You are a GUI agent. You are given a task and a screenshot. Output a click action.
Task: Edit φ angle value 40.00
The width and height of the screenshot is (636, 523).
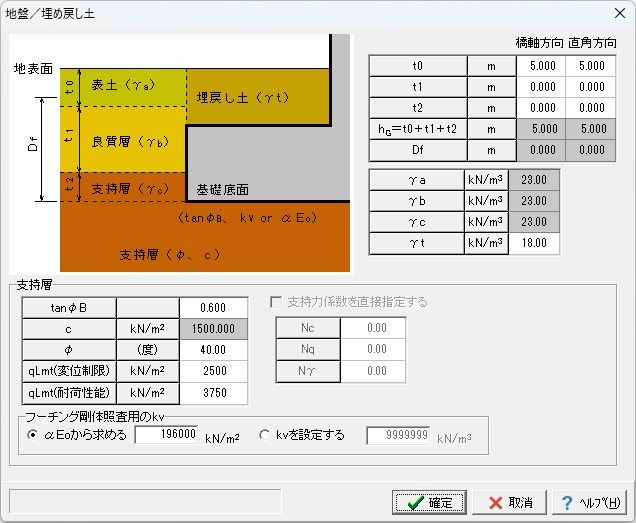point(213,350)
